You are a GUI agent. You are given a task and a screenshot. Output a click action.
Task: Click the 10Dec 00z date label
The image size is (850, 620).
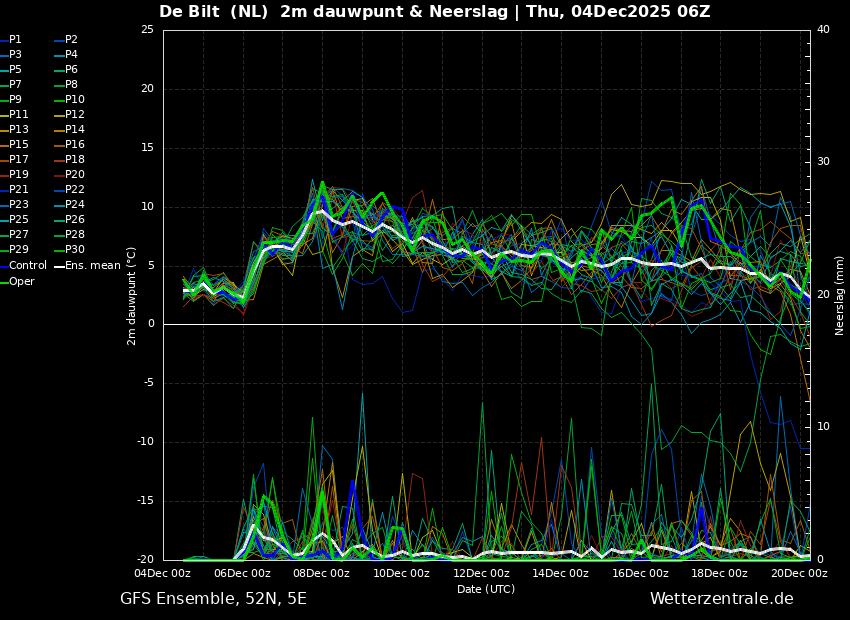(x=401, y=573)
